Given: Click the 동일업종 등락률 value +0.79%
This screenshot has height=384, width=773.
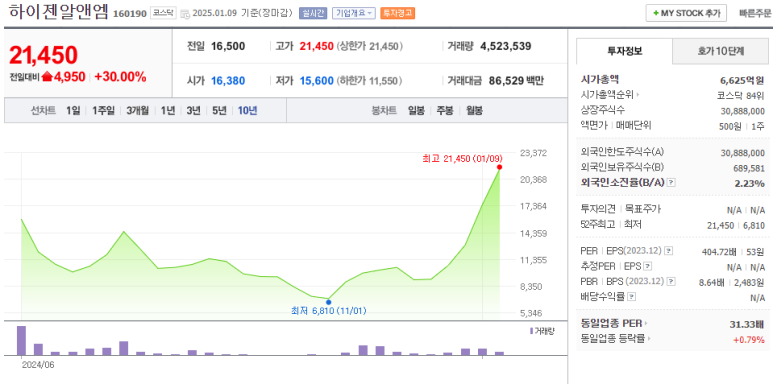Looking at the screenshot, I should 749,339.
